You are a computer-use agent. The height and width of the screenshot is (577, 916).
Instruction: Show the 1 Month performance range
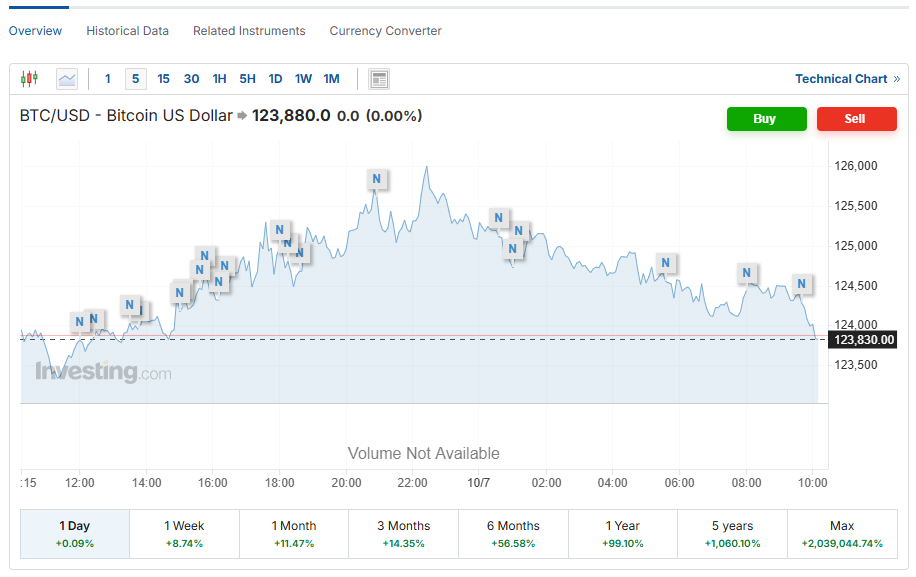click(294, 534)
